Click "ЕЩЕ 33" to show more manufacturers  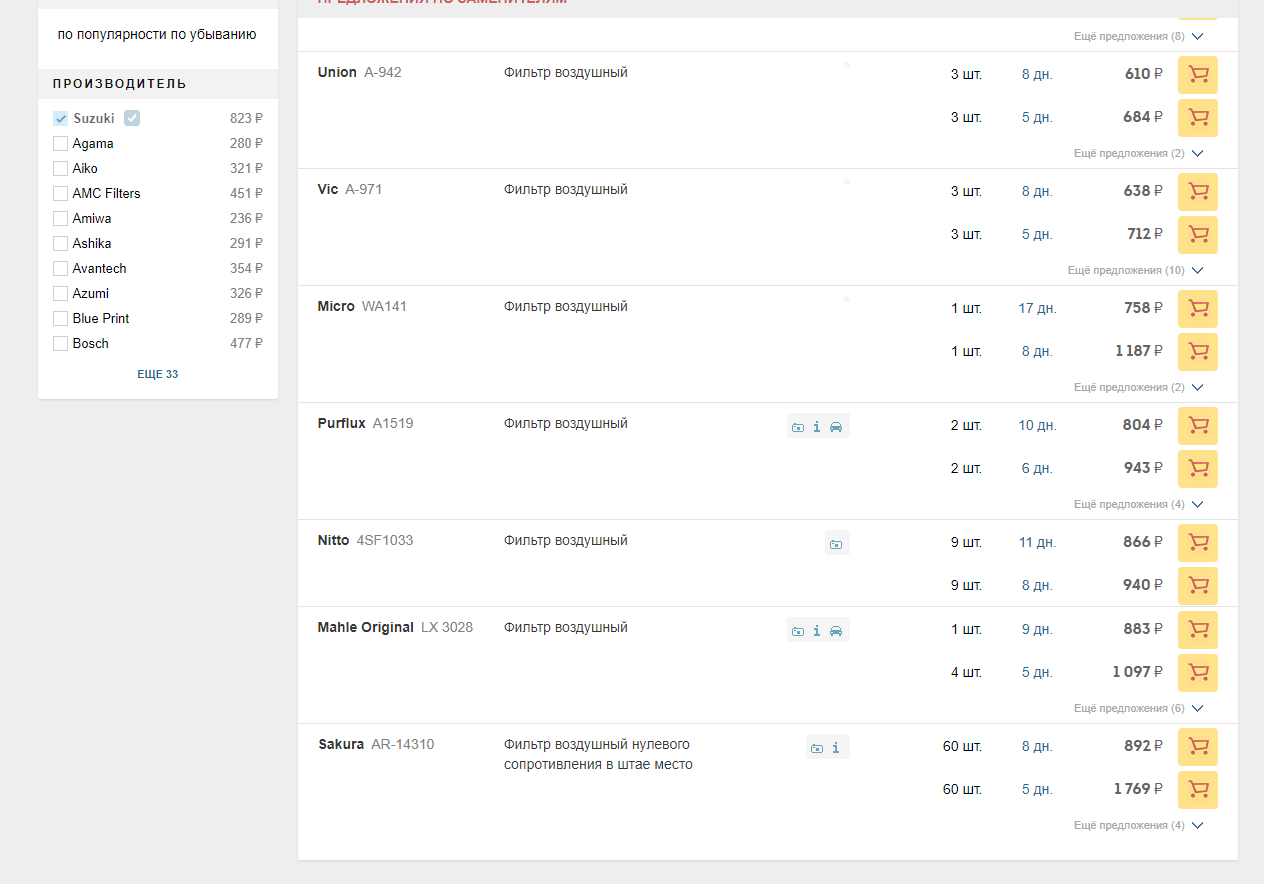[x=157, y=374]
